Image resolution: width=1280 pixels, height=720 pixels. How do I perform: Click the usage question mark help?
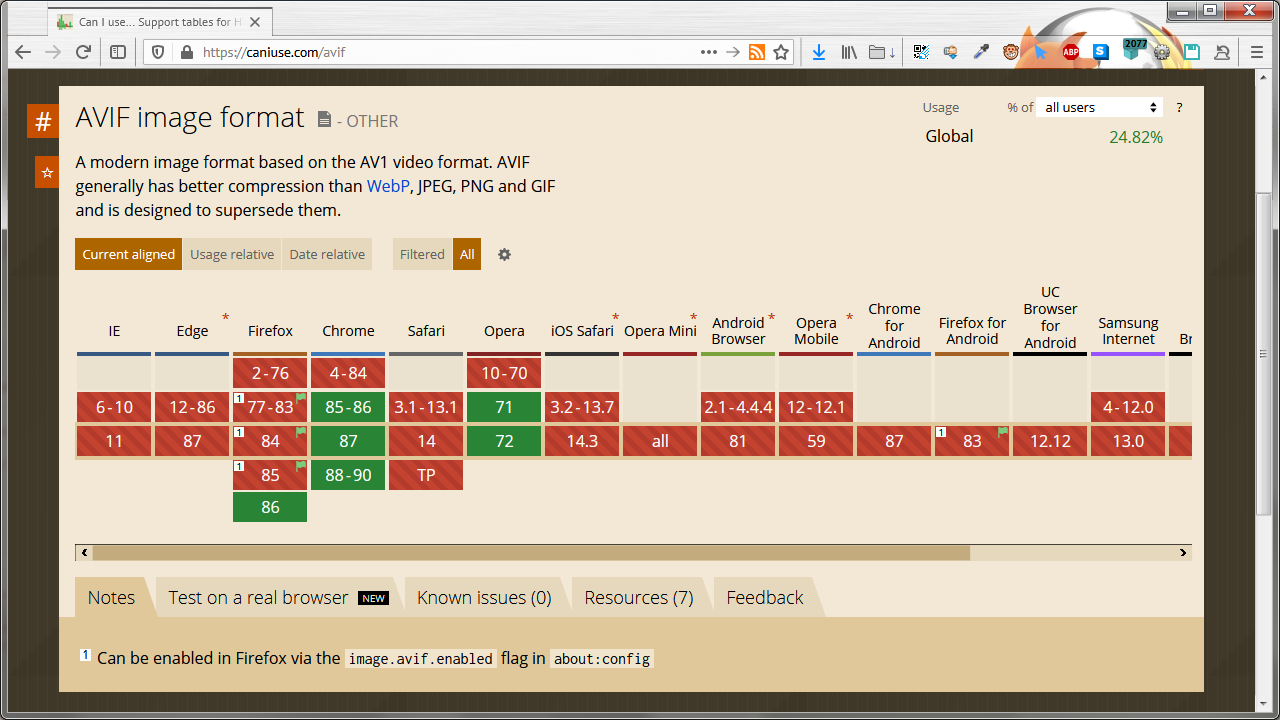(1179, 107)
